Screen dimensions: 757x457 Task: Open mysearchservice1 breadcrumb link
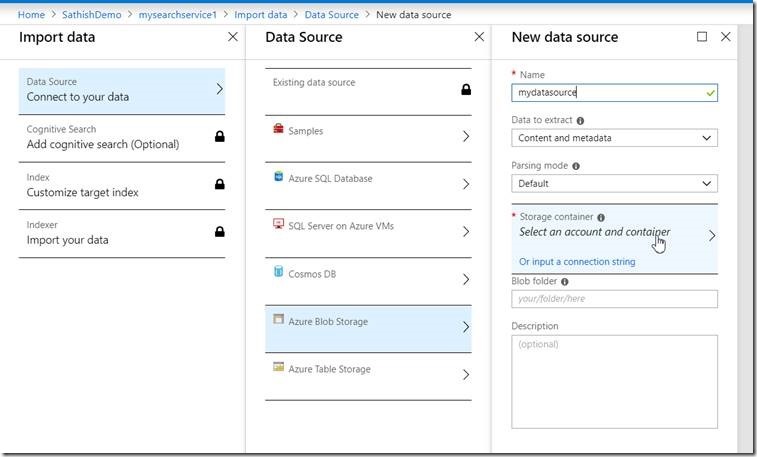pyautogui.click(x=178, y=15)
